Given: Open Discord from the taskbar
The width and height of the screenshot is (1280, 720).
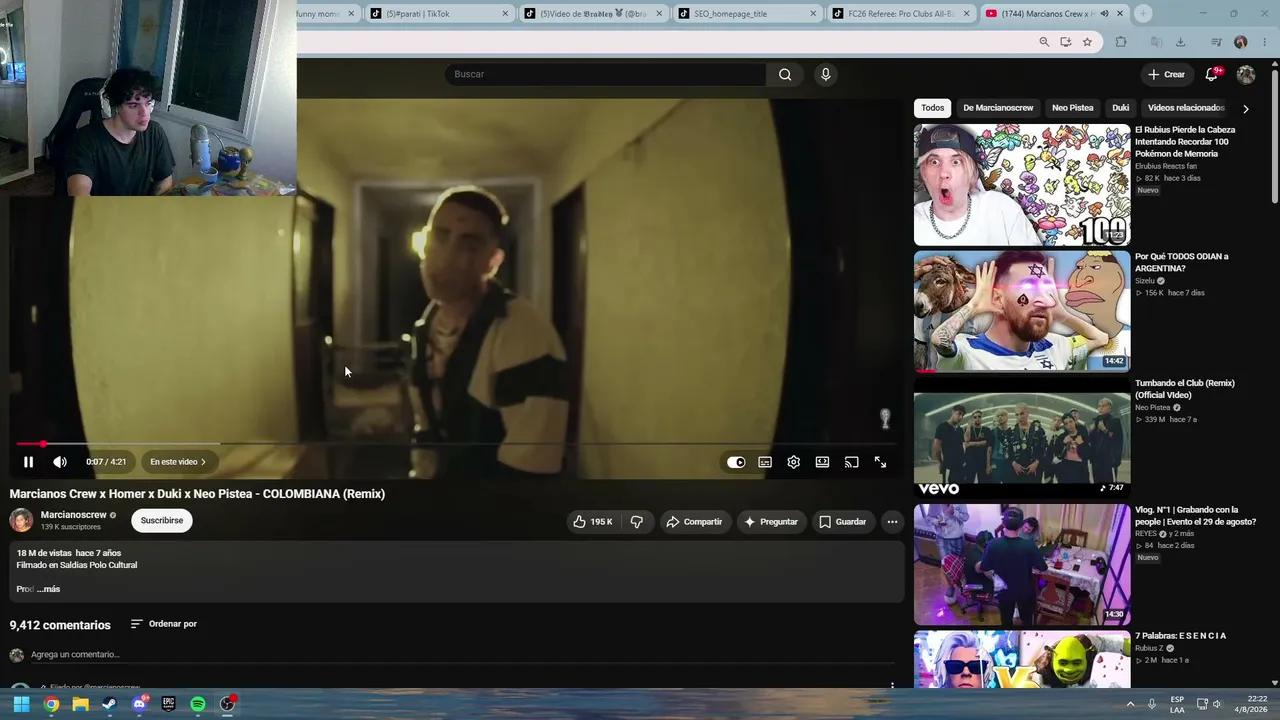Looking at the screenshot, I should coord(139,704).
